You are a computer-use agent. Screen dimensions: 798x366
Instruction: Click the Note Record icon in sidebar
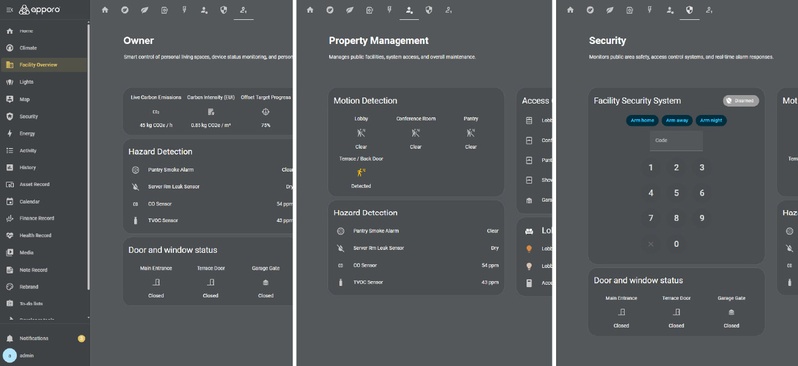point(9,270)
